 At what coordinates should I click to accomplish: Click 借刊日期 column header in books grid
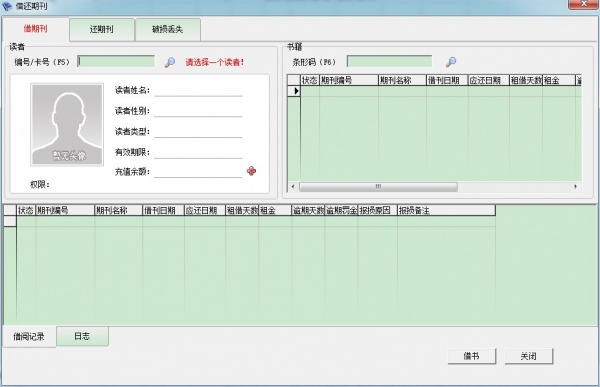[447, 80]
